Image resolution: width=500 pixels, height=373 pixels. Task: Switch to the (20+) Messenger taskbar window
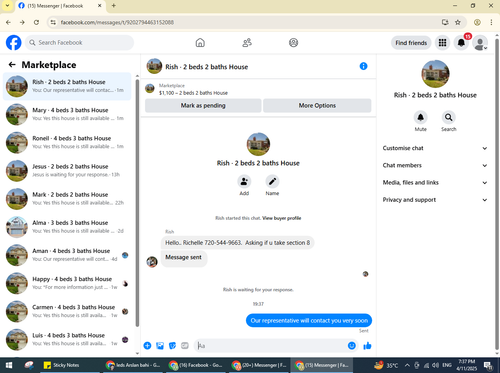(259, 365)
